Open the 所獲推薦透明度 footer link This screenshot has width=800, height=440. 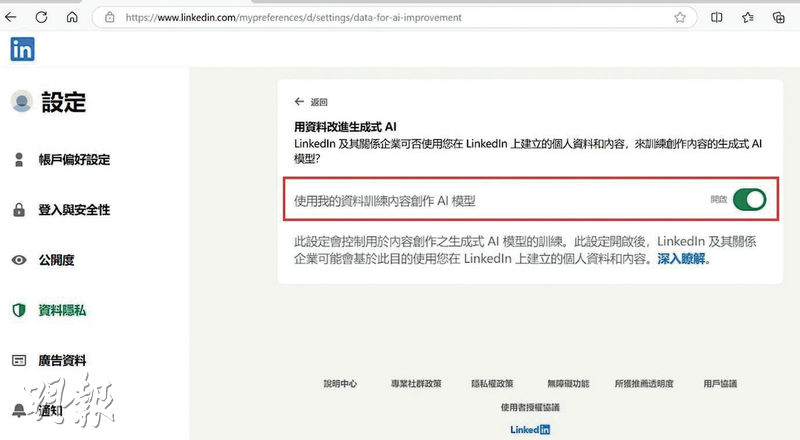[x=644, y=383]
